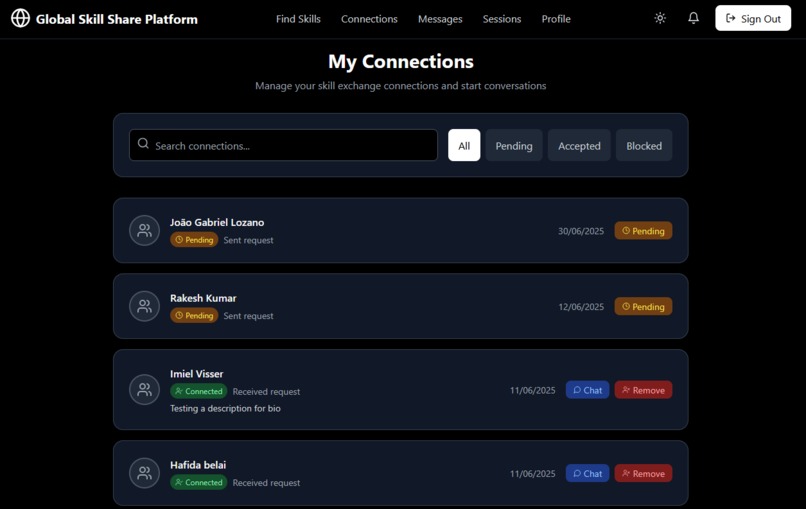Screen dimensions: 806x509
Task: Click 'Sent request' under João Gabriel Lozano
Action: [x=248, y=240]
